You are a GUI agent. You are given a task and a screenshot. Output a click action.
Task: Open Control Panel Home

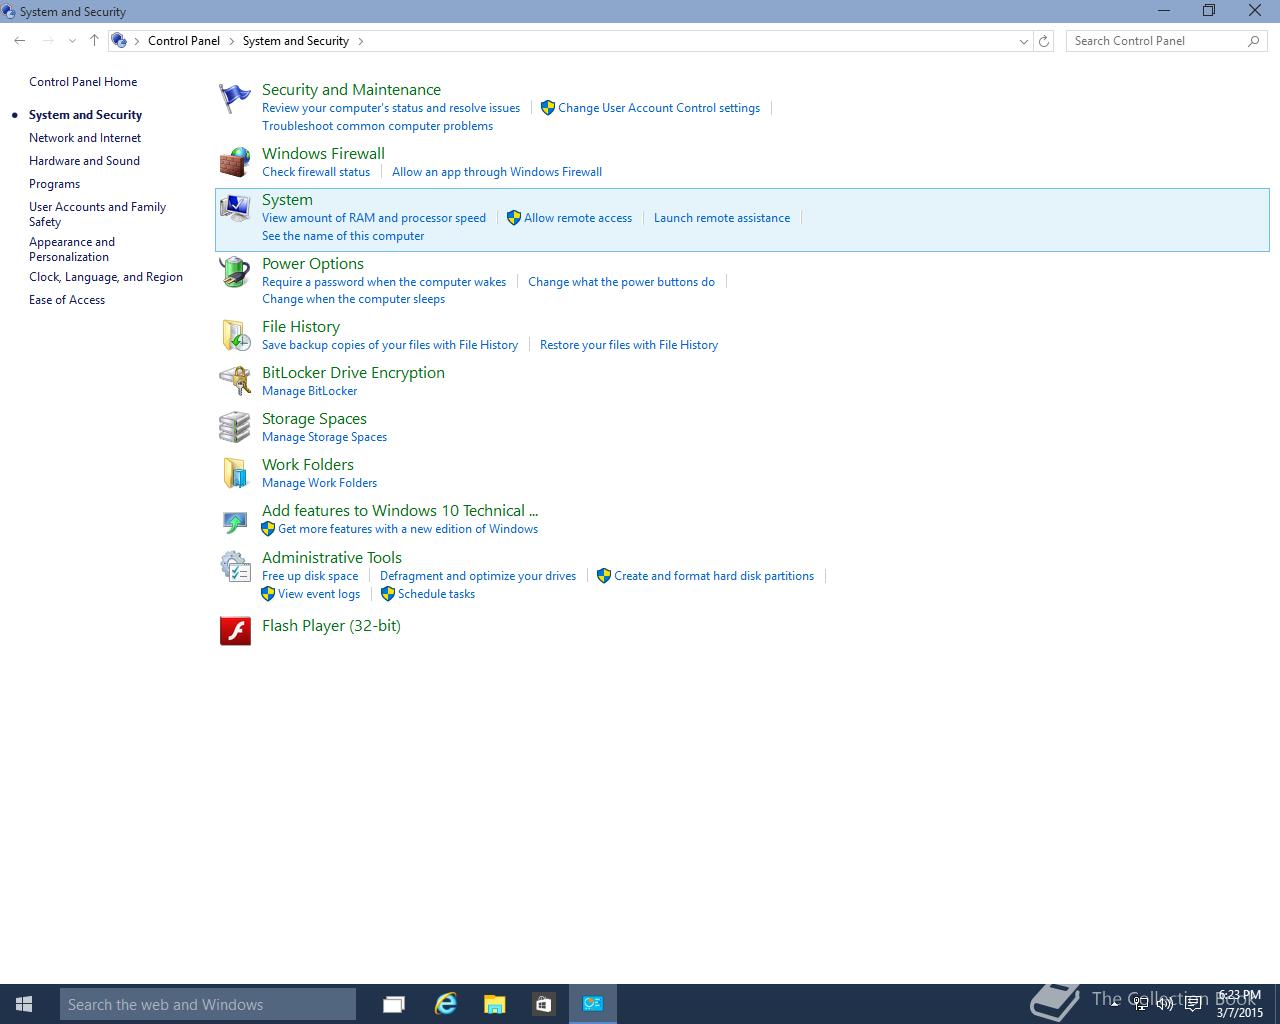click(83, 82)
